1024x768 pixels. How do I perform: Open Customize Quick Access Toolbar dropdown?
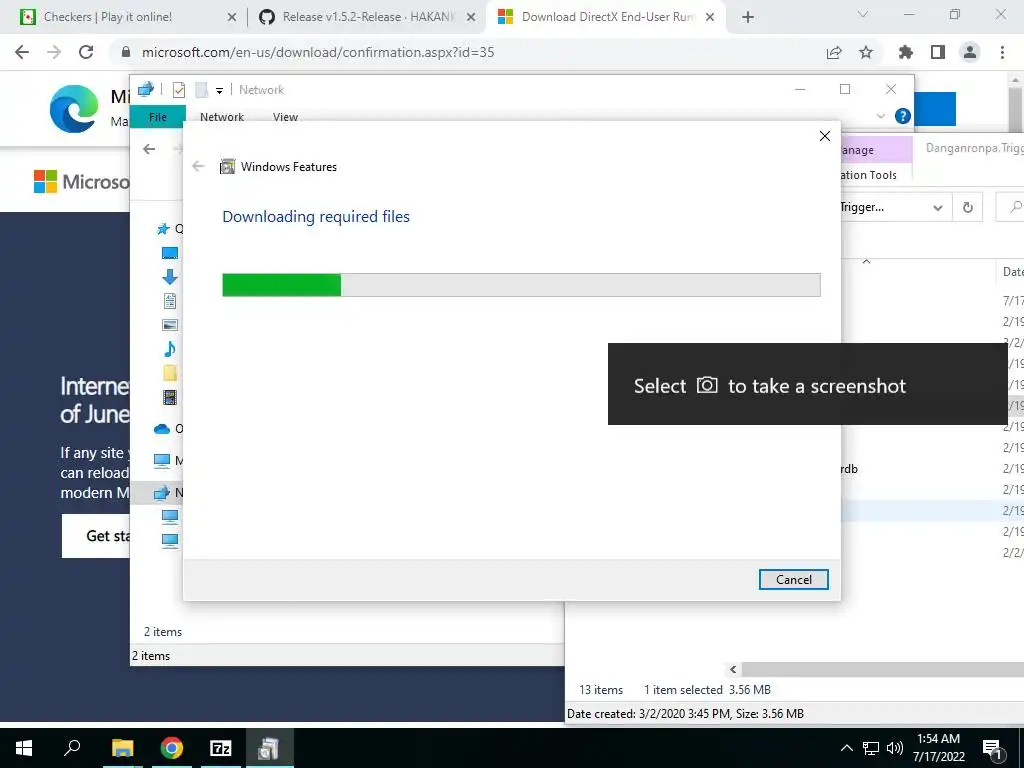click(x=219, y=91)
